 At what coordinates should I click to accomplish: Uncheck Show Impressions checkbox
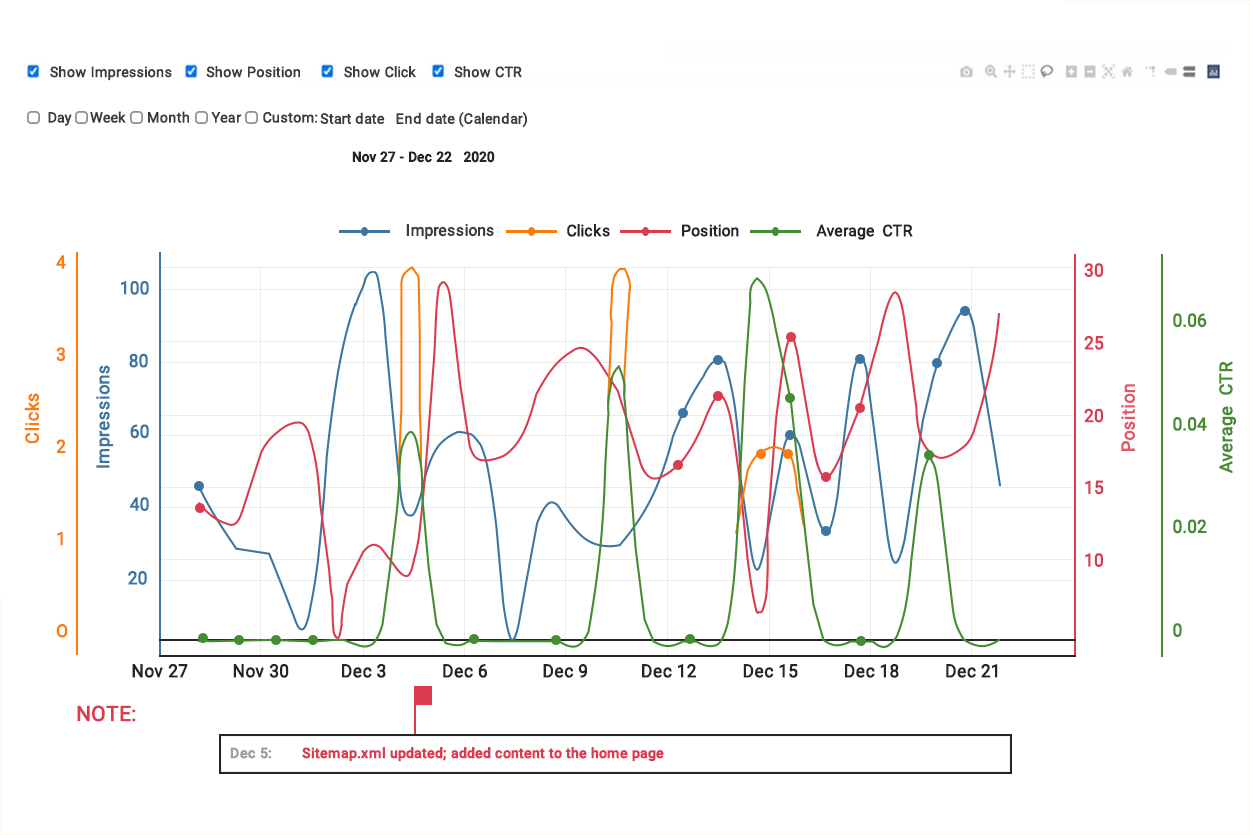coord(33,71)
